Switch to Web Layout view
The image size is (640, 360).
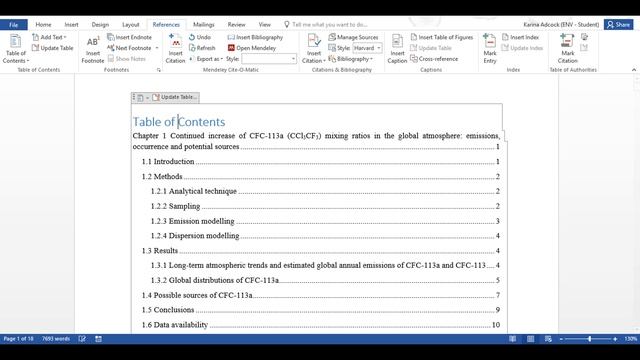[x=548, y=339]
